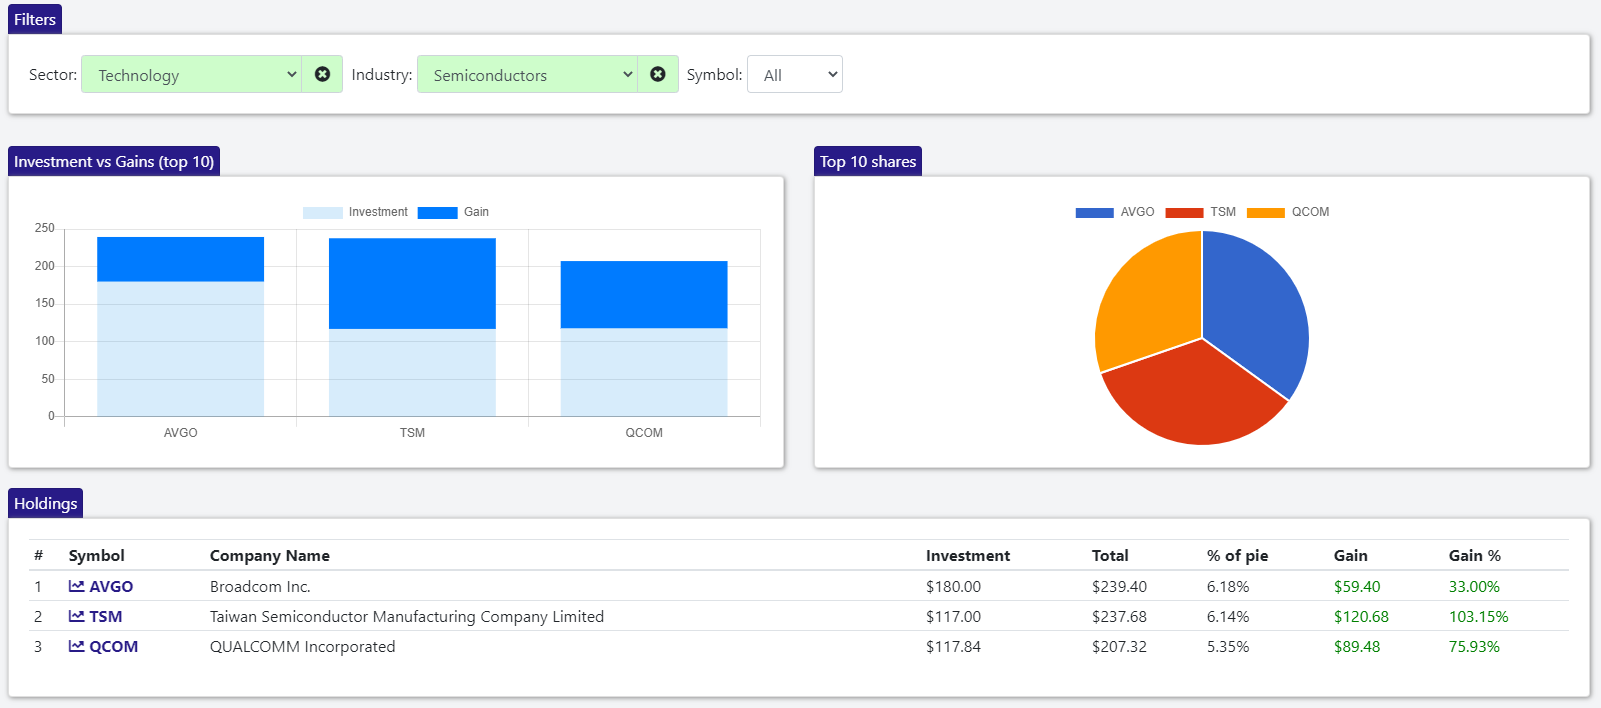Image resolution: width=1601 pixels, height=708 pixels.
Task: Toggle the TSM legend in pie chart
Action: tap(1201, 212)
